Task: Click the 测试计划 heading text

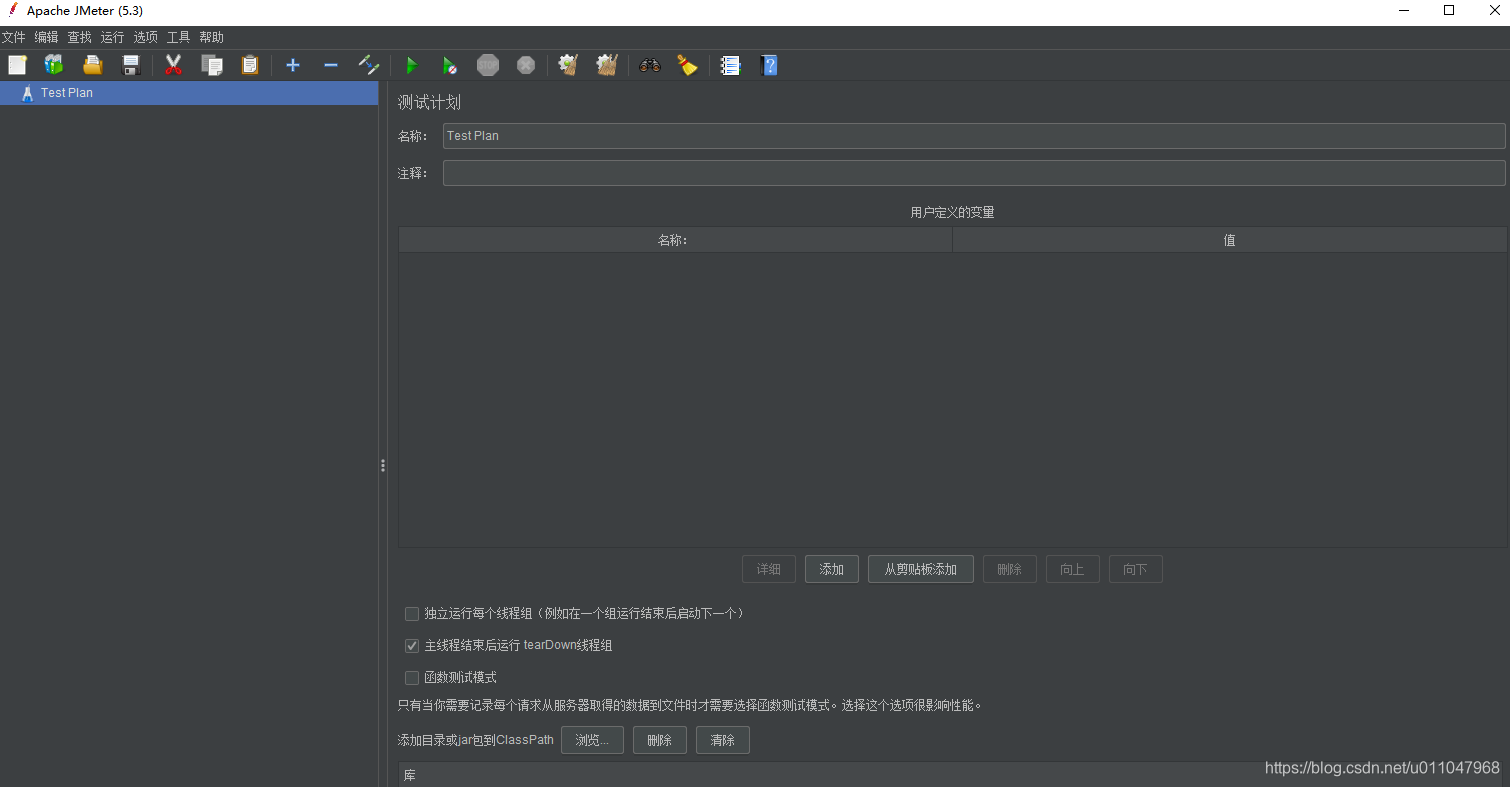Action: 429,103
